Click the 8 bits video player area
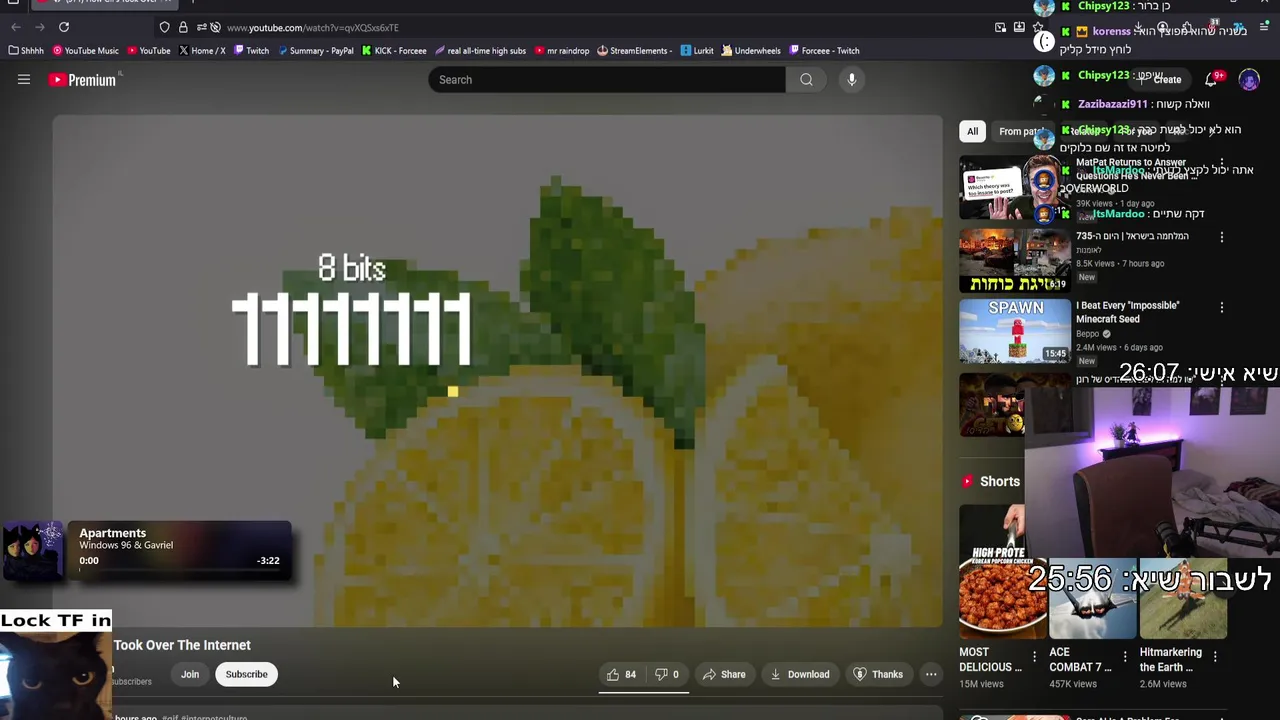The height and width of the screenshot is (720, 1280). coord(497,371)
